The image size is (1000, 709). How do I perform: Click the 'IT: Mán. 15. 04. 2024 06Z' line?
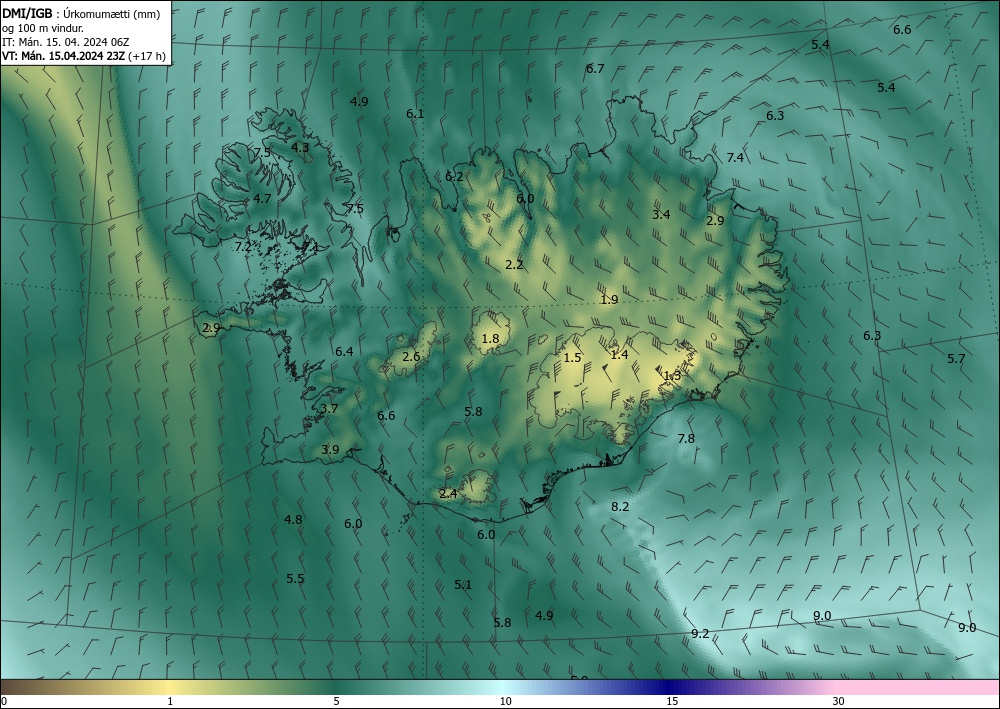pos(66,42)
